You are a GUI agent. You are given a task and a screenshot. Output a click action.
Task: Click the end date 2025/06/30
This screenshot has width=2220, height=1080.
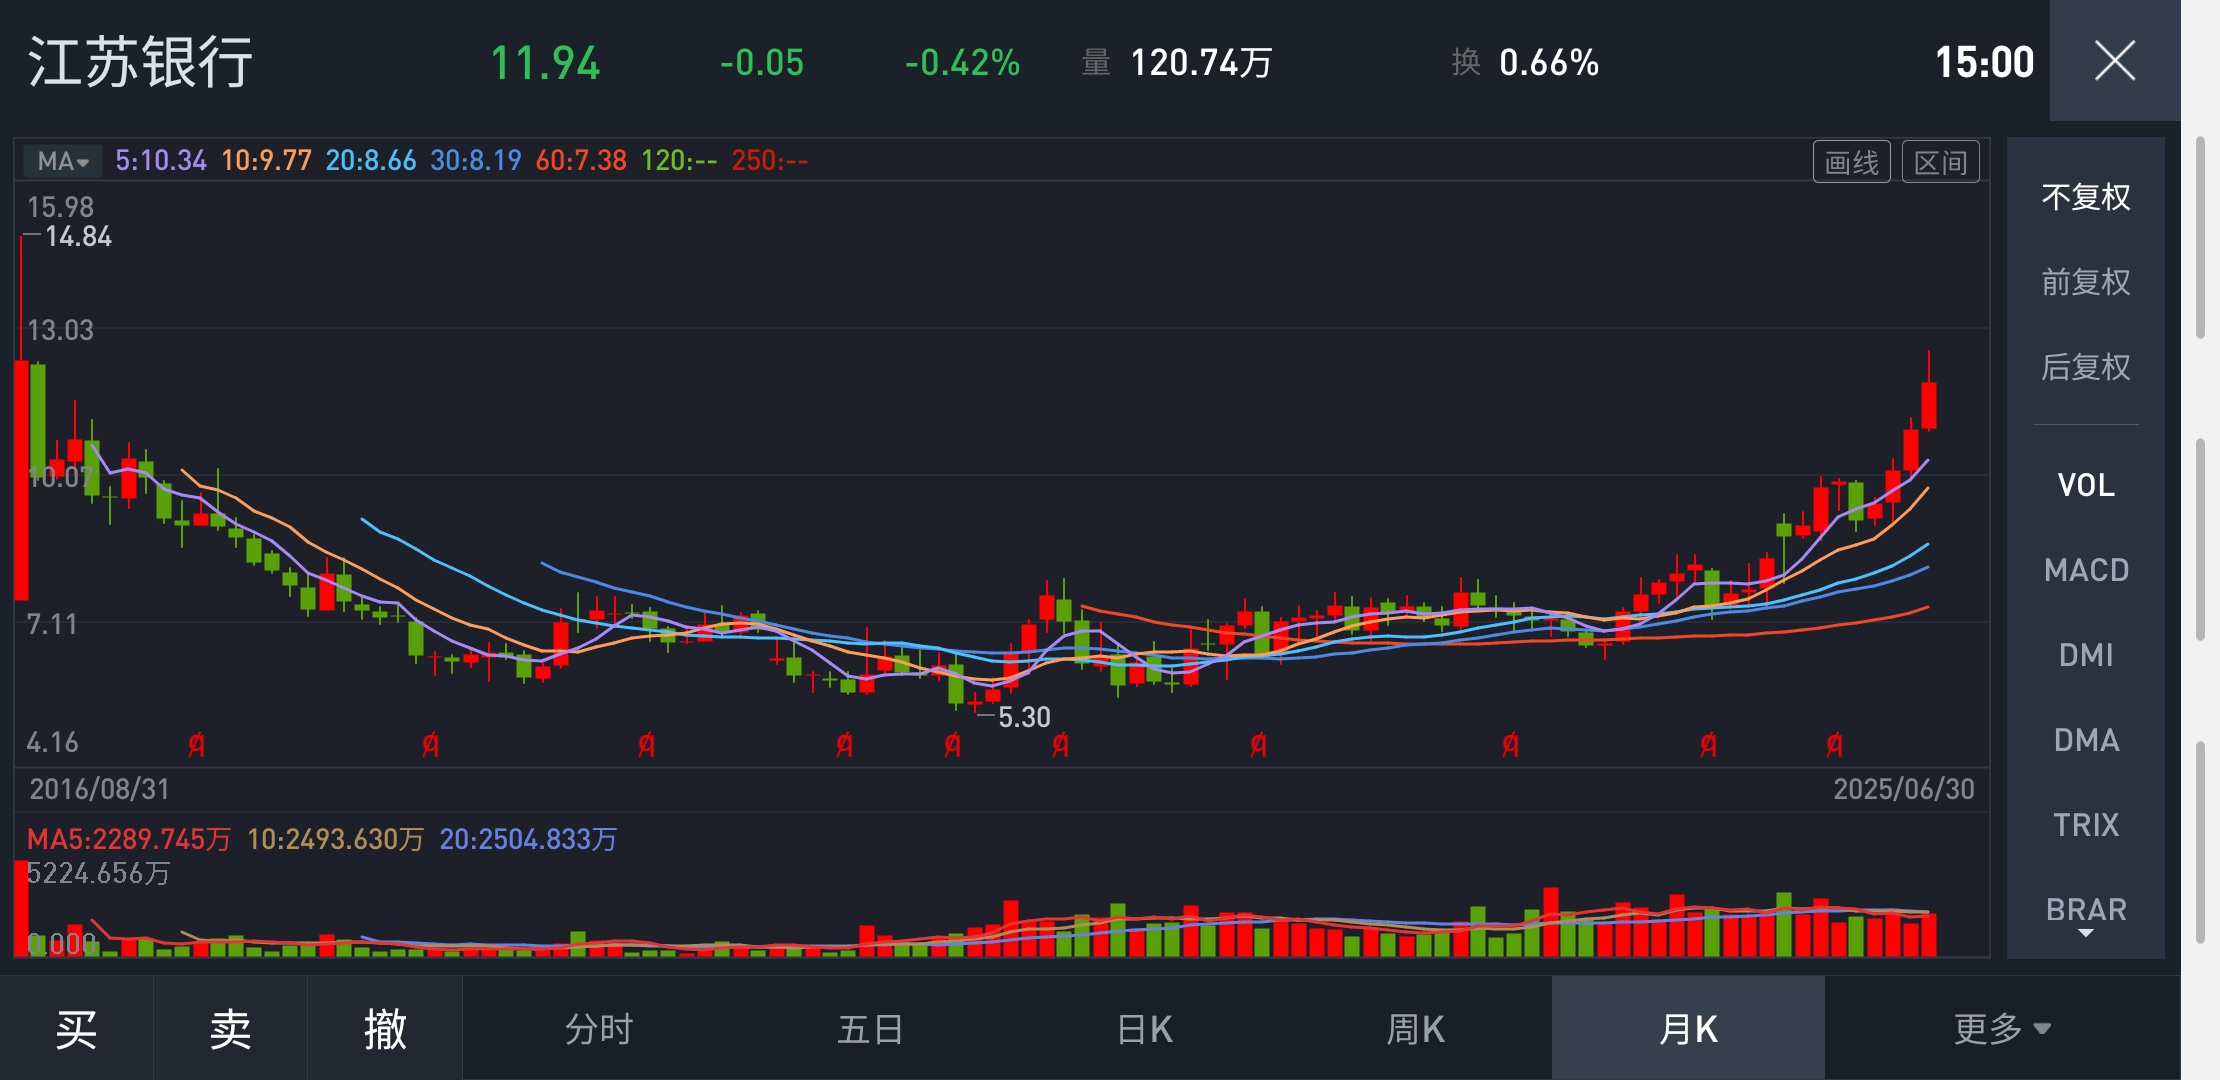point(1904,789)
